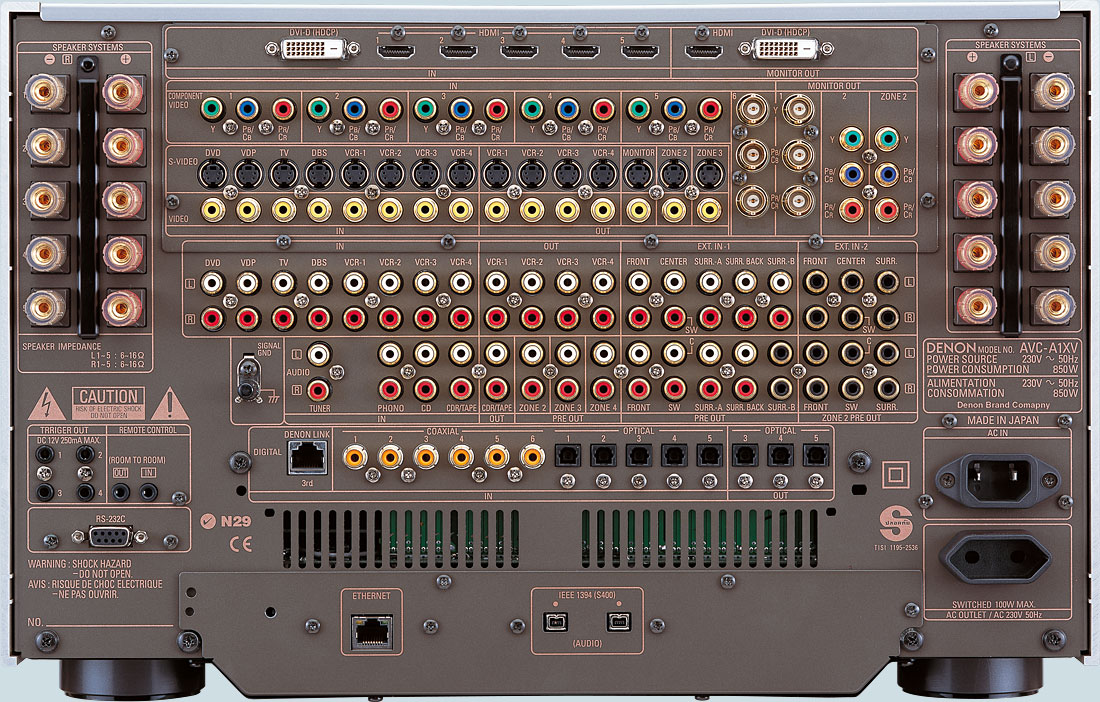1100x702 pixels.
Task: Click the POWER CONSUMPTION 850W text
Action: point(1002,370)
